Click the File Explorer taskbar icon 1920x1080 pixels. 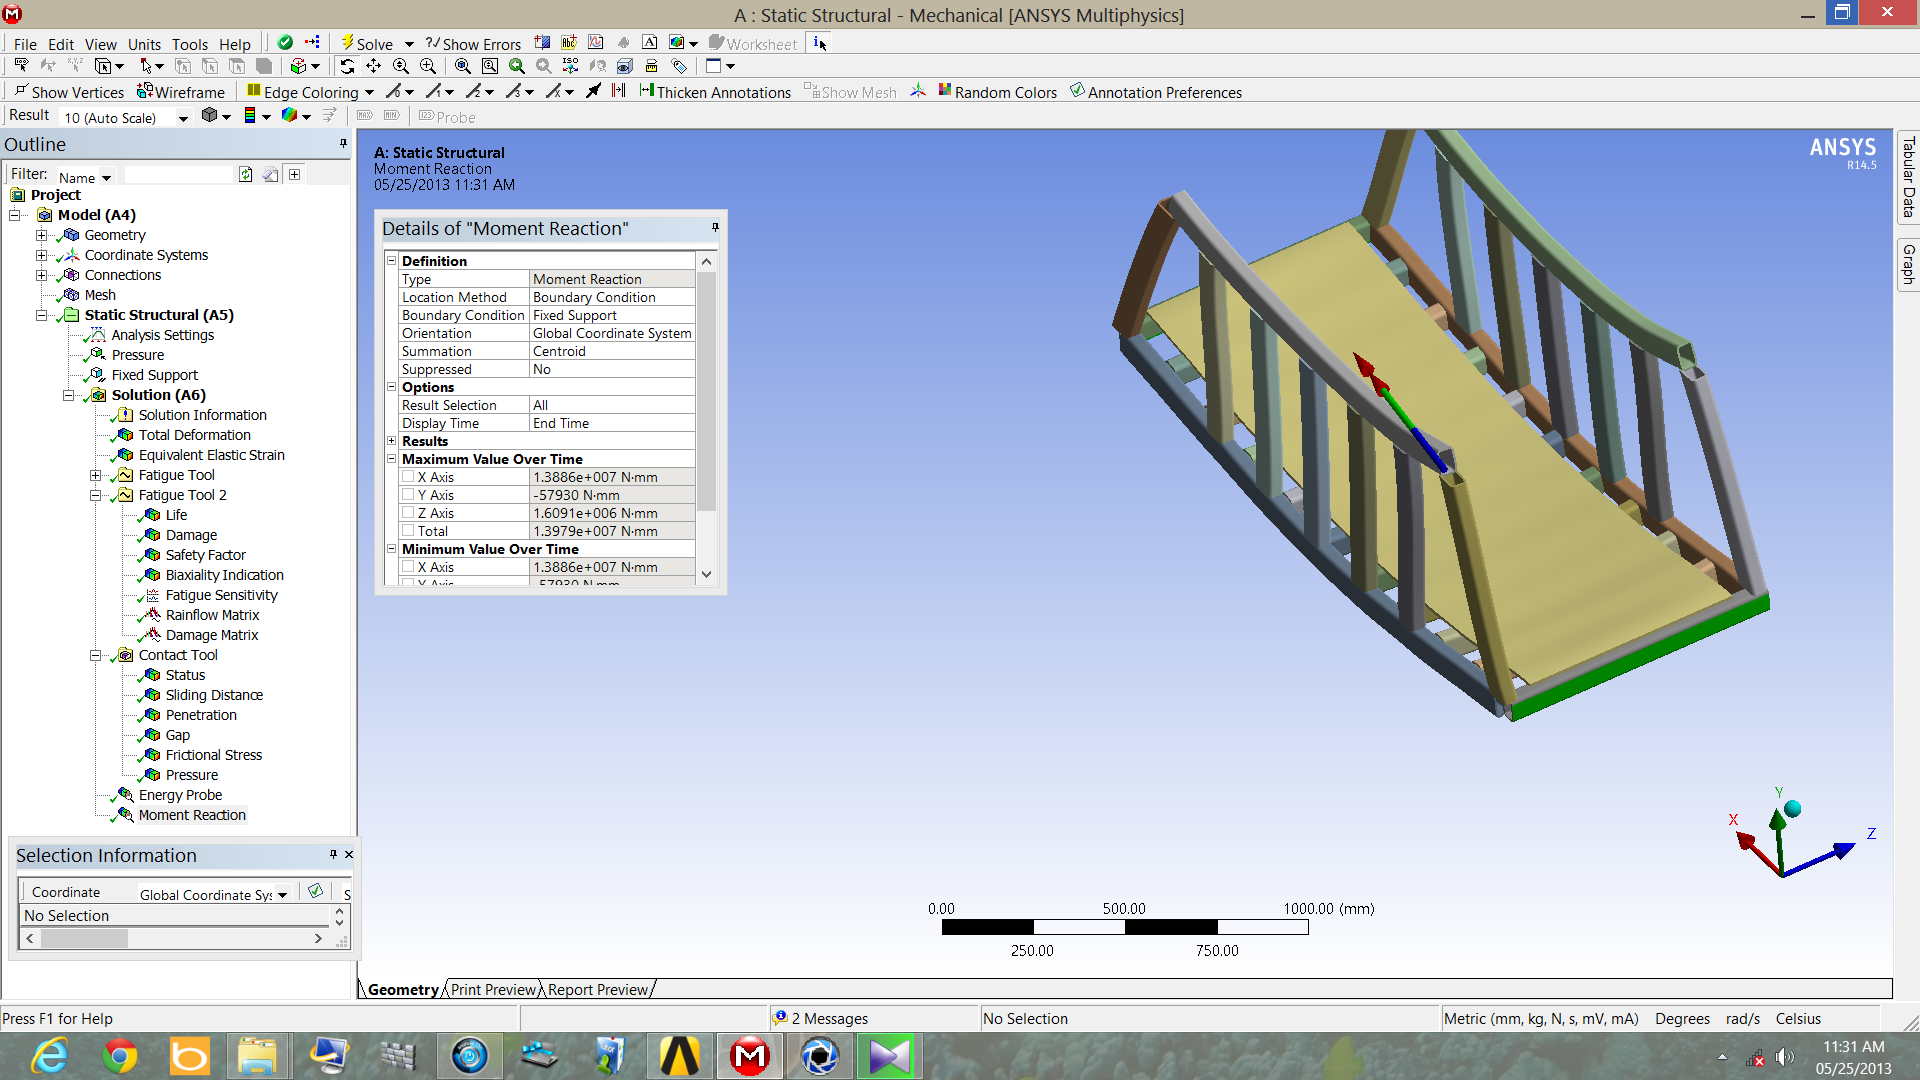[x=258, y=1056]
